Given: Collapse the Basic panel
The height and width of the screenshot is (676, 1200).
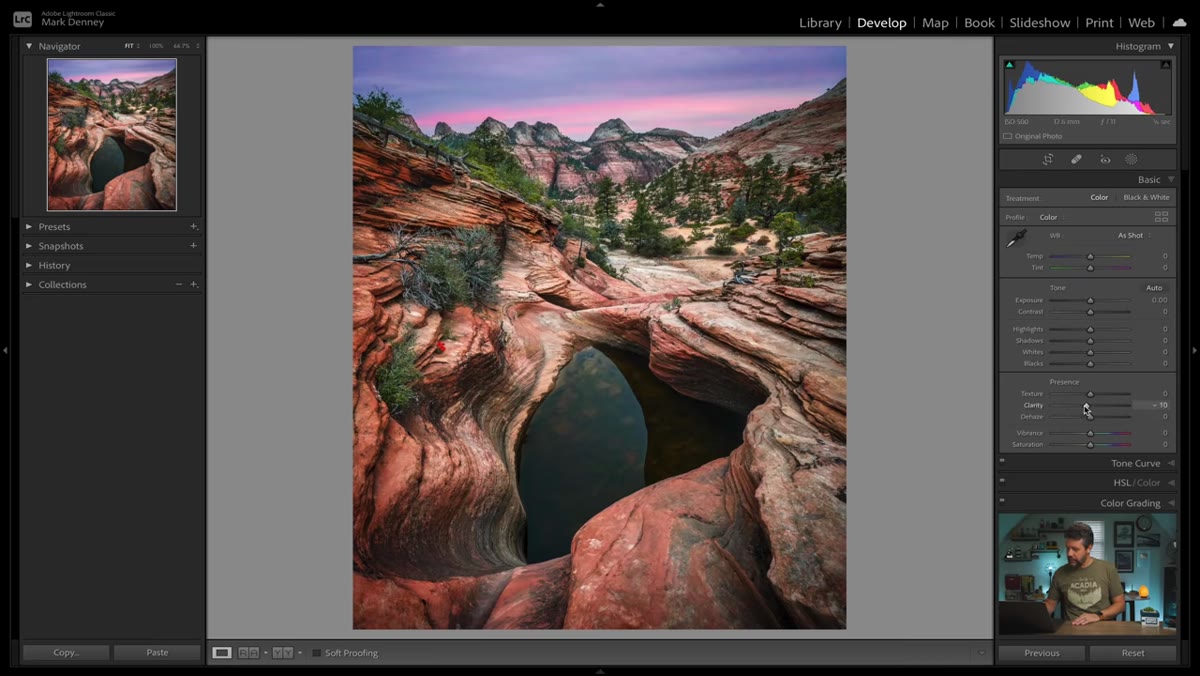Looking at the screenshot, I should (x=1171, y=180).
